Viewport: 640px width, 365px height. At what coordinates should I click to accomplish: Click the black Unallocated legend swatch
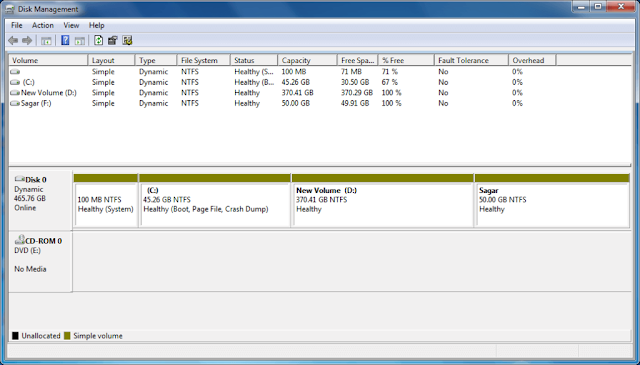[16, 336]
